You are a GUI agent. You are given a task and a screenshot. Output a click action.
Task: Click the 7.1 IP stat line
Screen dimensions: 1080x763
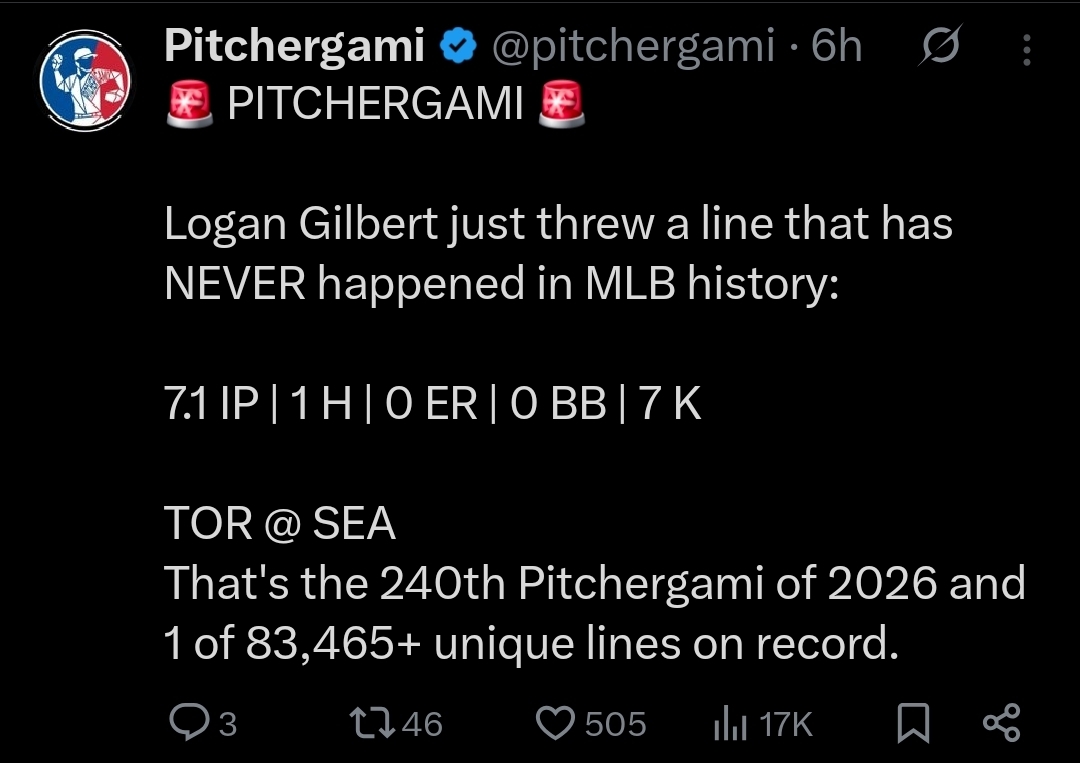pos(433,404)
